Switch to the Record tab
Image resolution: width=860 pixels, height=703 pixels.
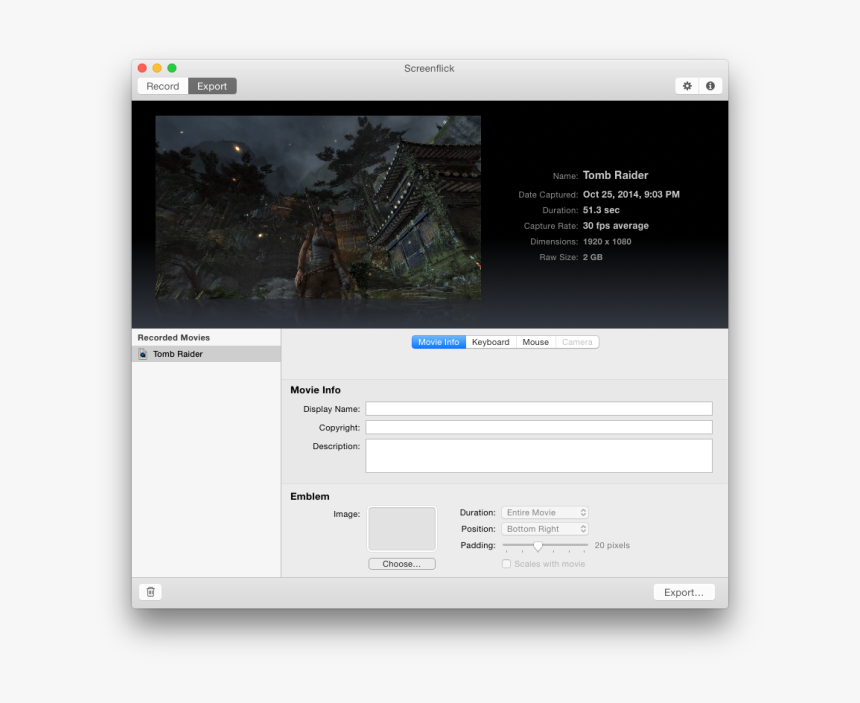(x=163, y=86)
